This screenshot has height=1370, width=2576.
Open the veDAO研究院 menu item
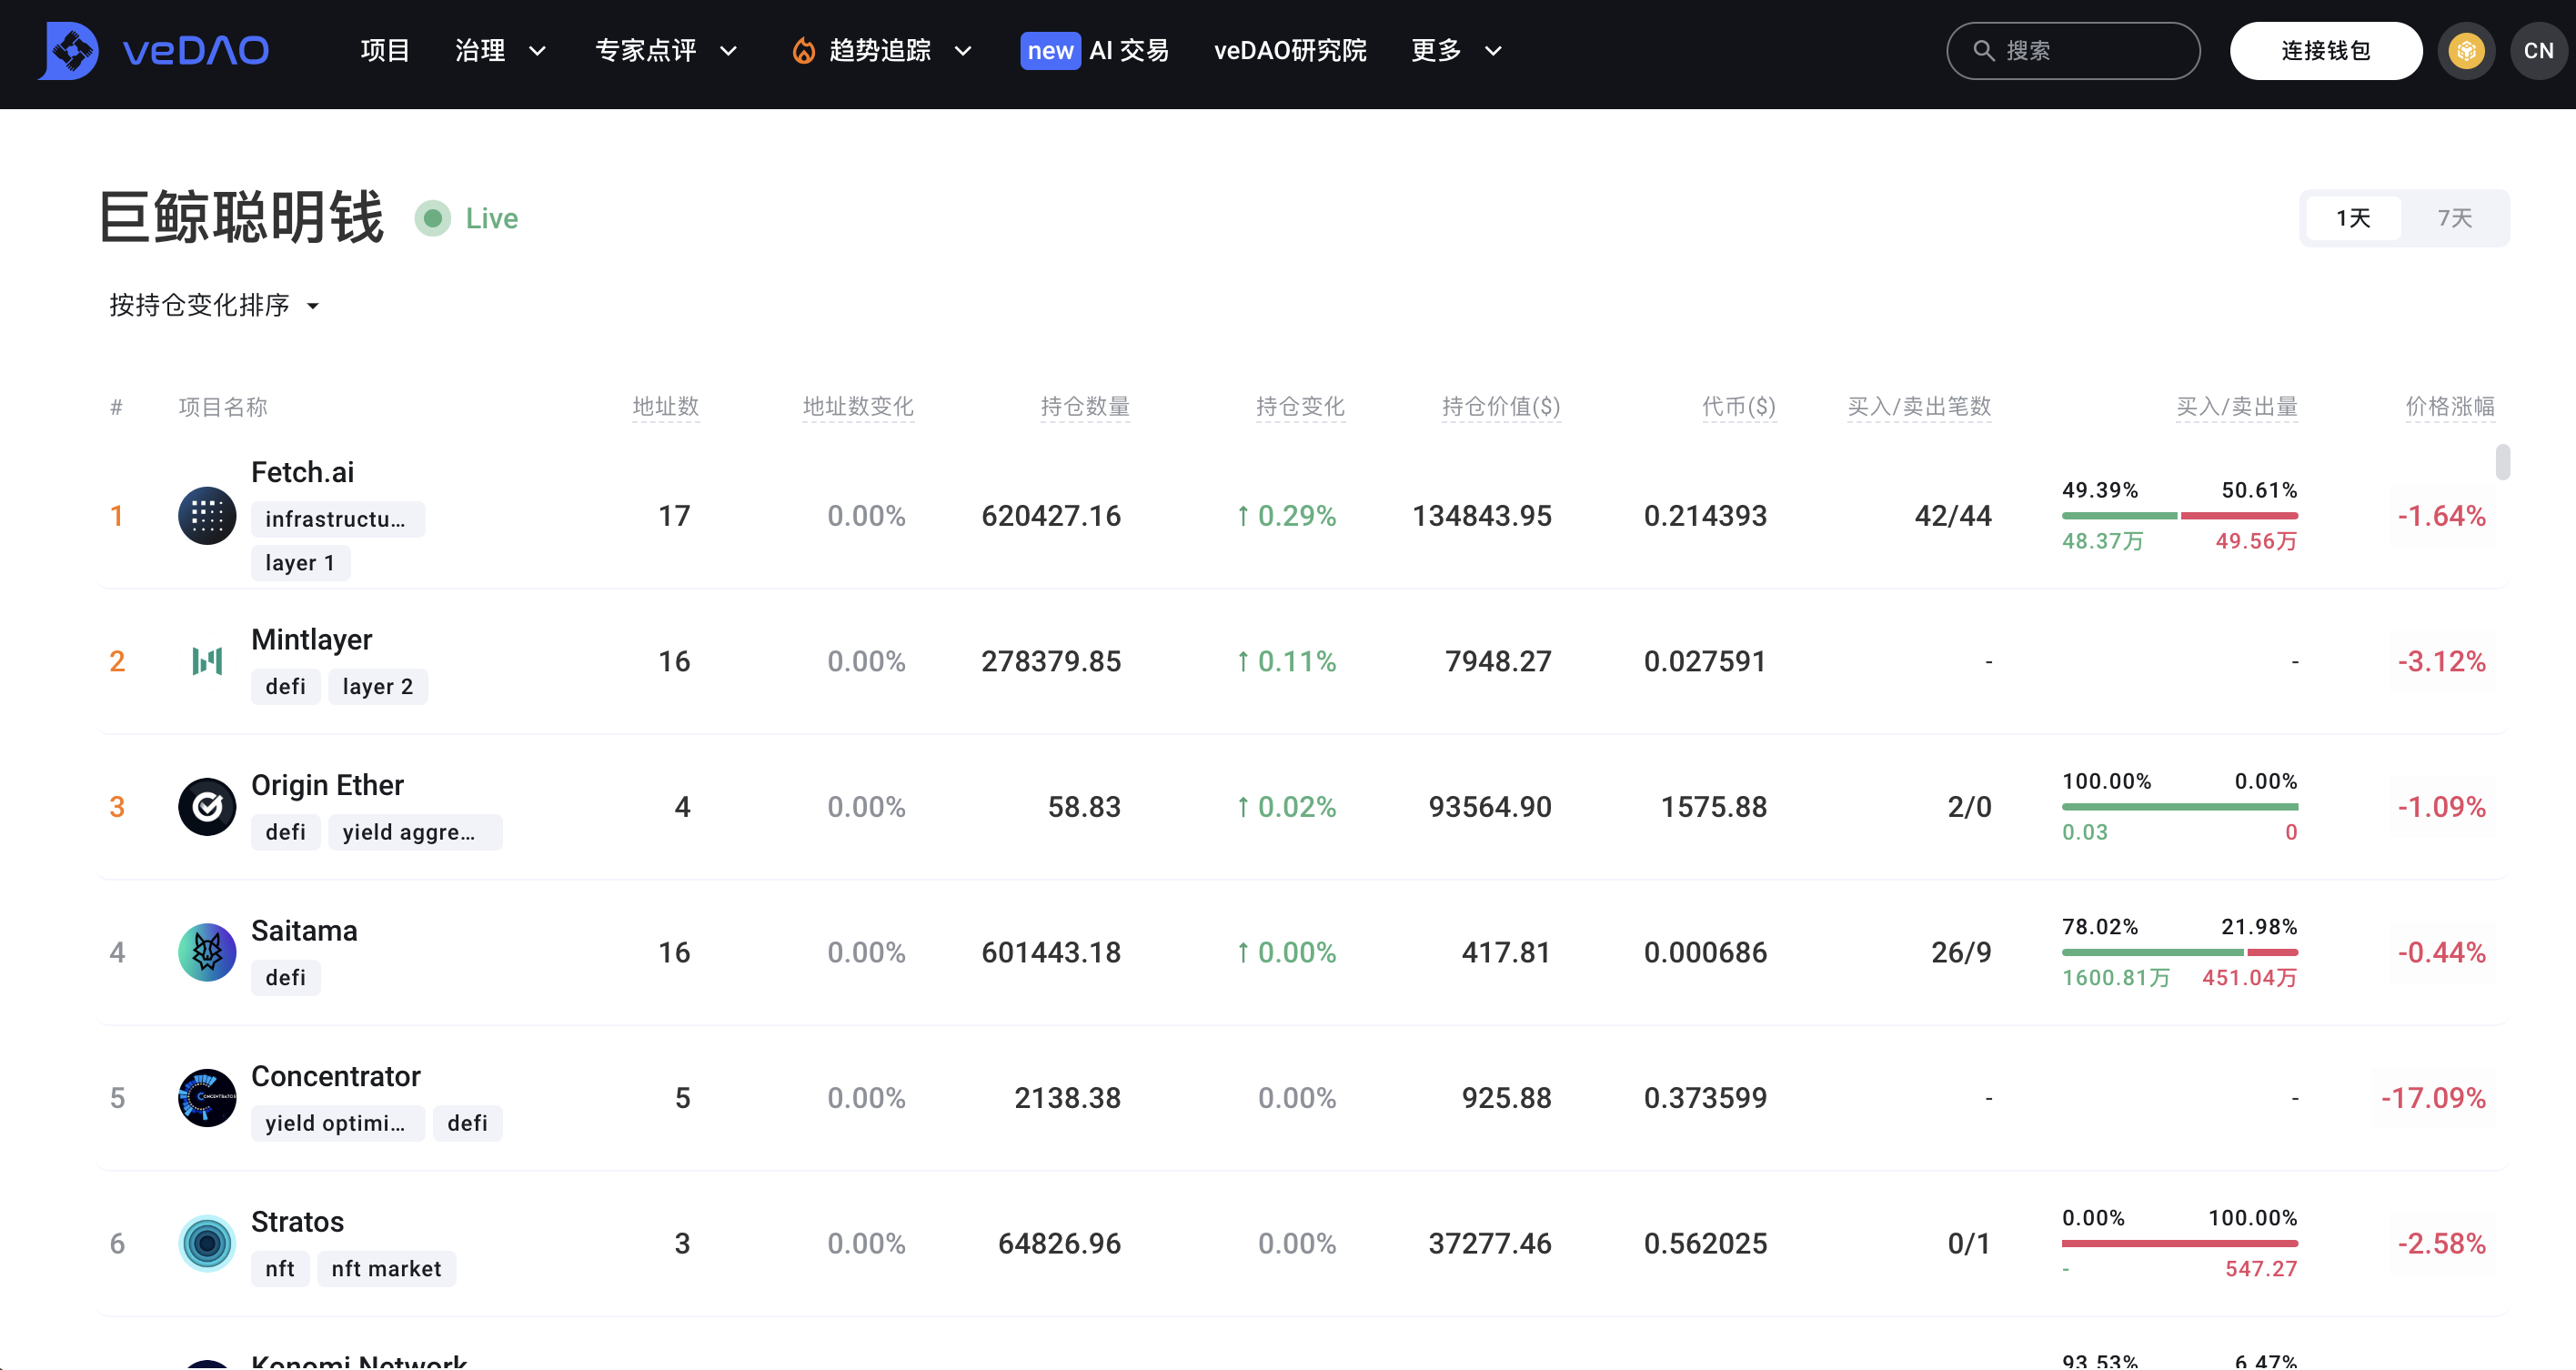[x=1290, y=50]
